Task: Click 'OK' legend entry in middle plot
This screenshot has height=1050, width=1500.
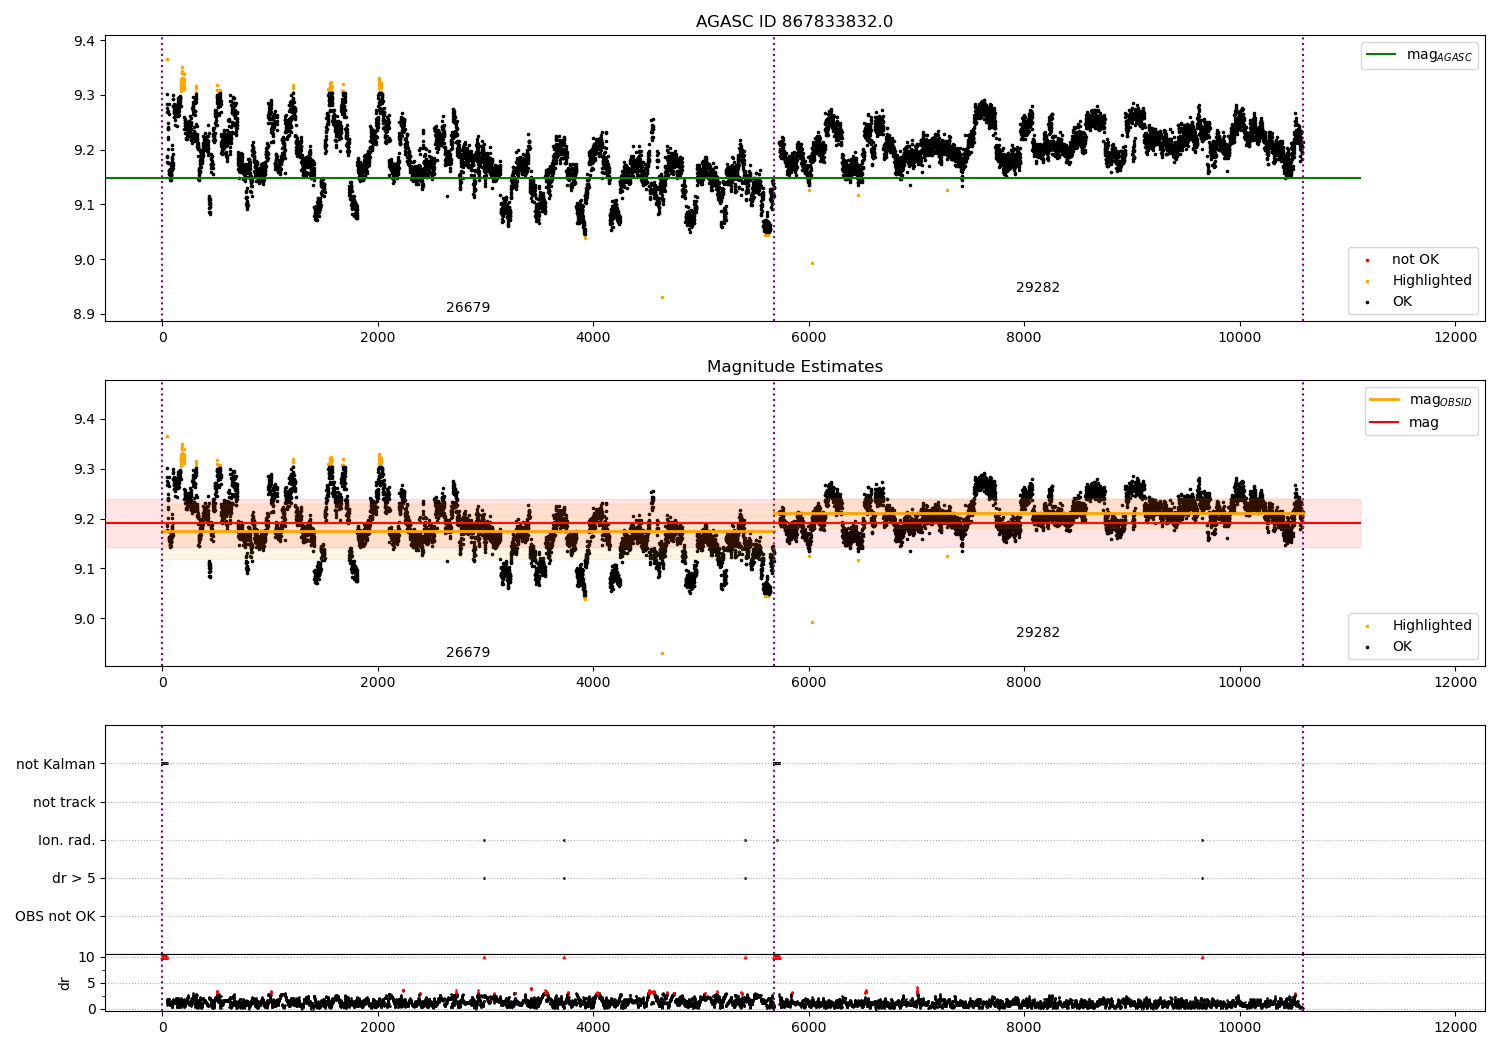Action: 1402,647
